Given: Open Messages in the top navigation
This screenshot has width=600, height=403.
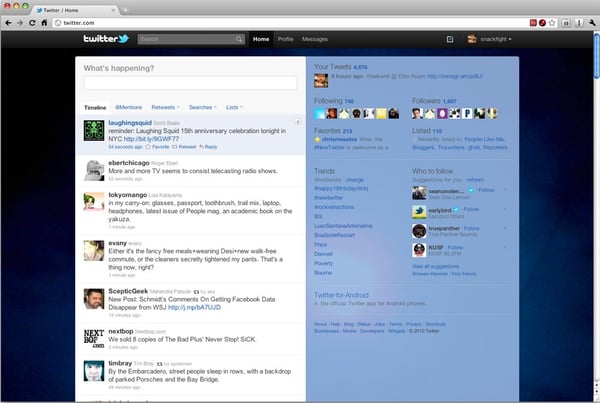Looking at the screenshot, I should click(x=314, y=39).
